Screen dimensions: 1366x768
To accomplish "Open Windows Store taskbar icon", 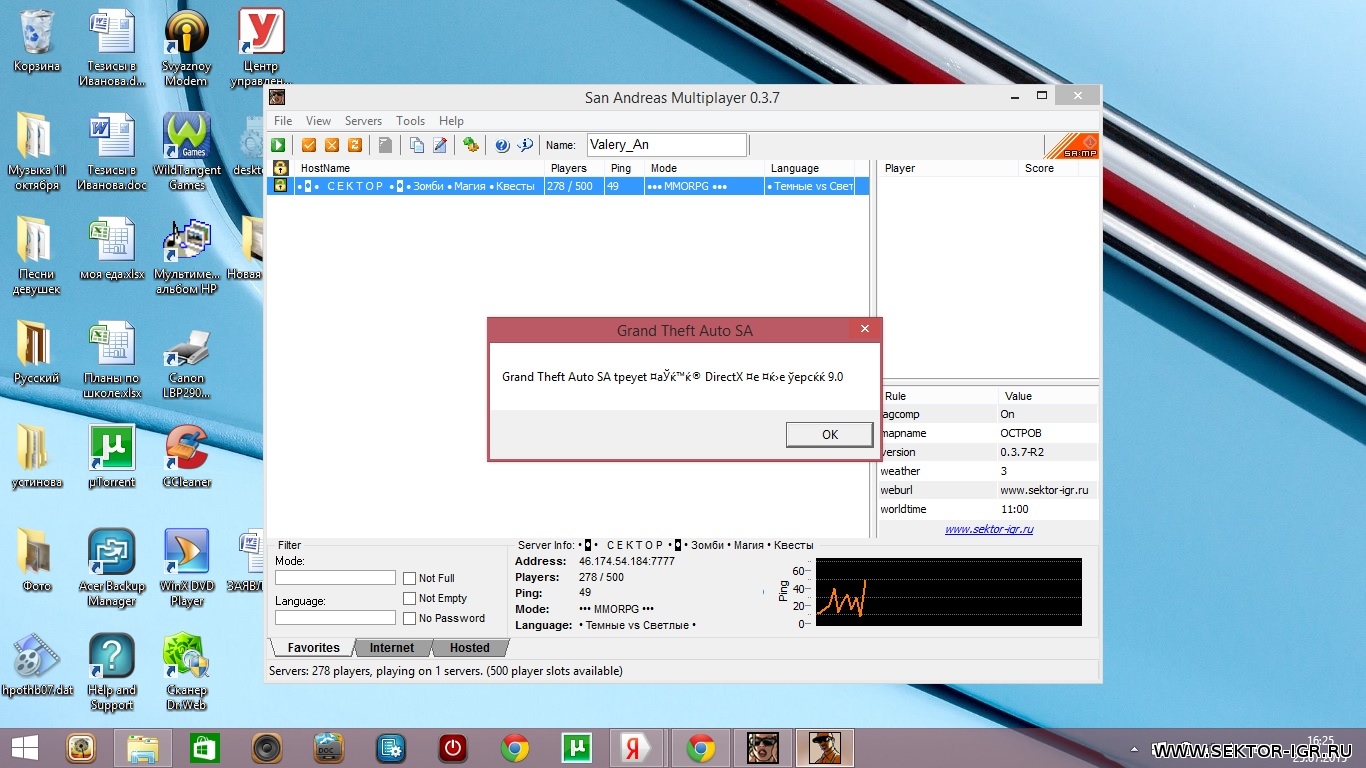I will [205, 748].
